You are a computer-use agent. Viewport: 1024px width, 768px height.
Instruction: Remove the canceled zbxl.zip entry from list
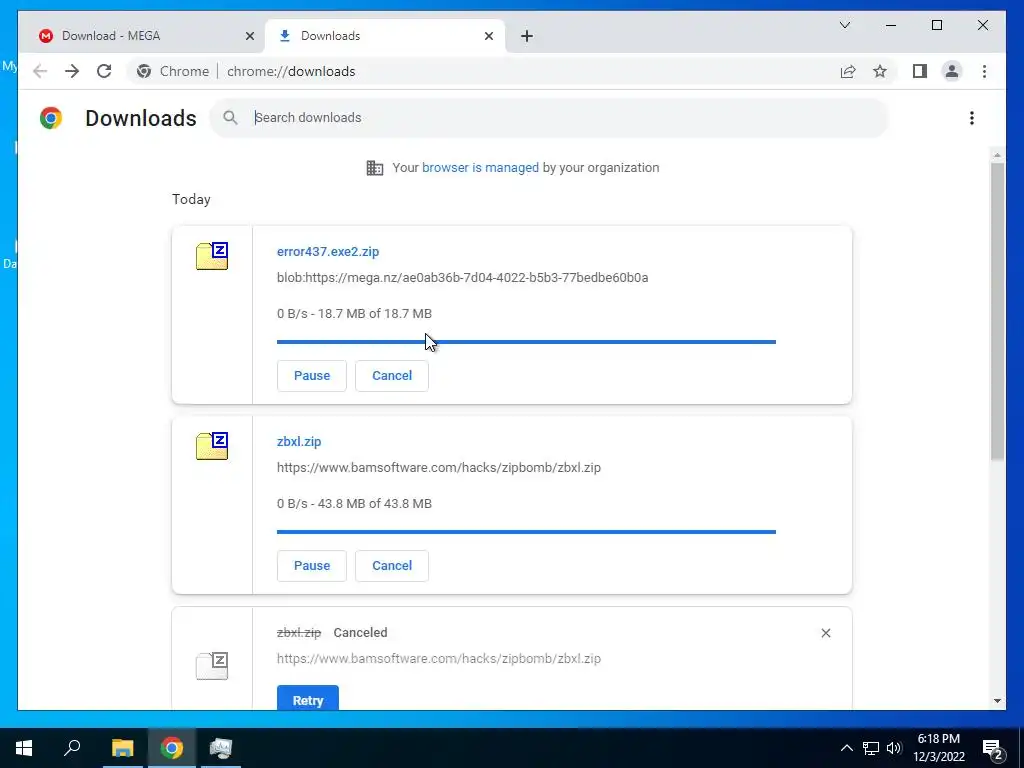tap(825, 633)
